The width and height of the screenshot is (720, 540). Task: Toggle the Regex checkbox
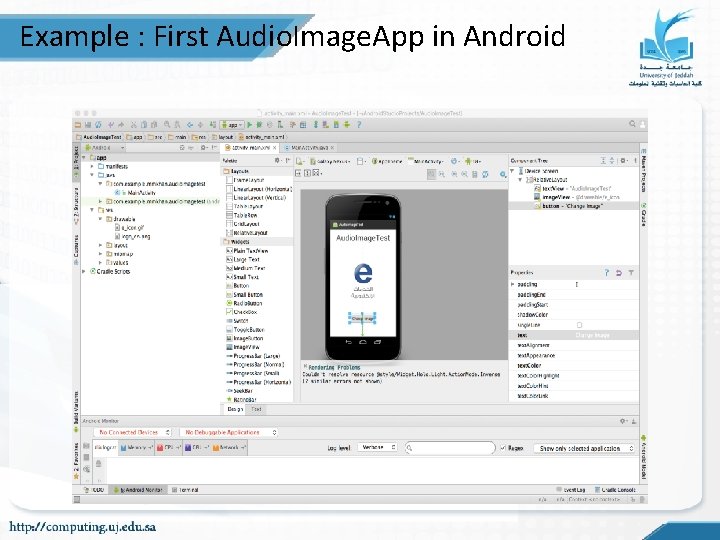point(503,448)
